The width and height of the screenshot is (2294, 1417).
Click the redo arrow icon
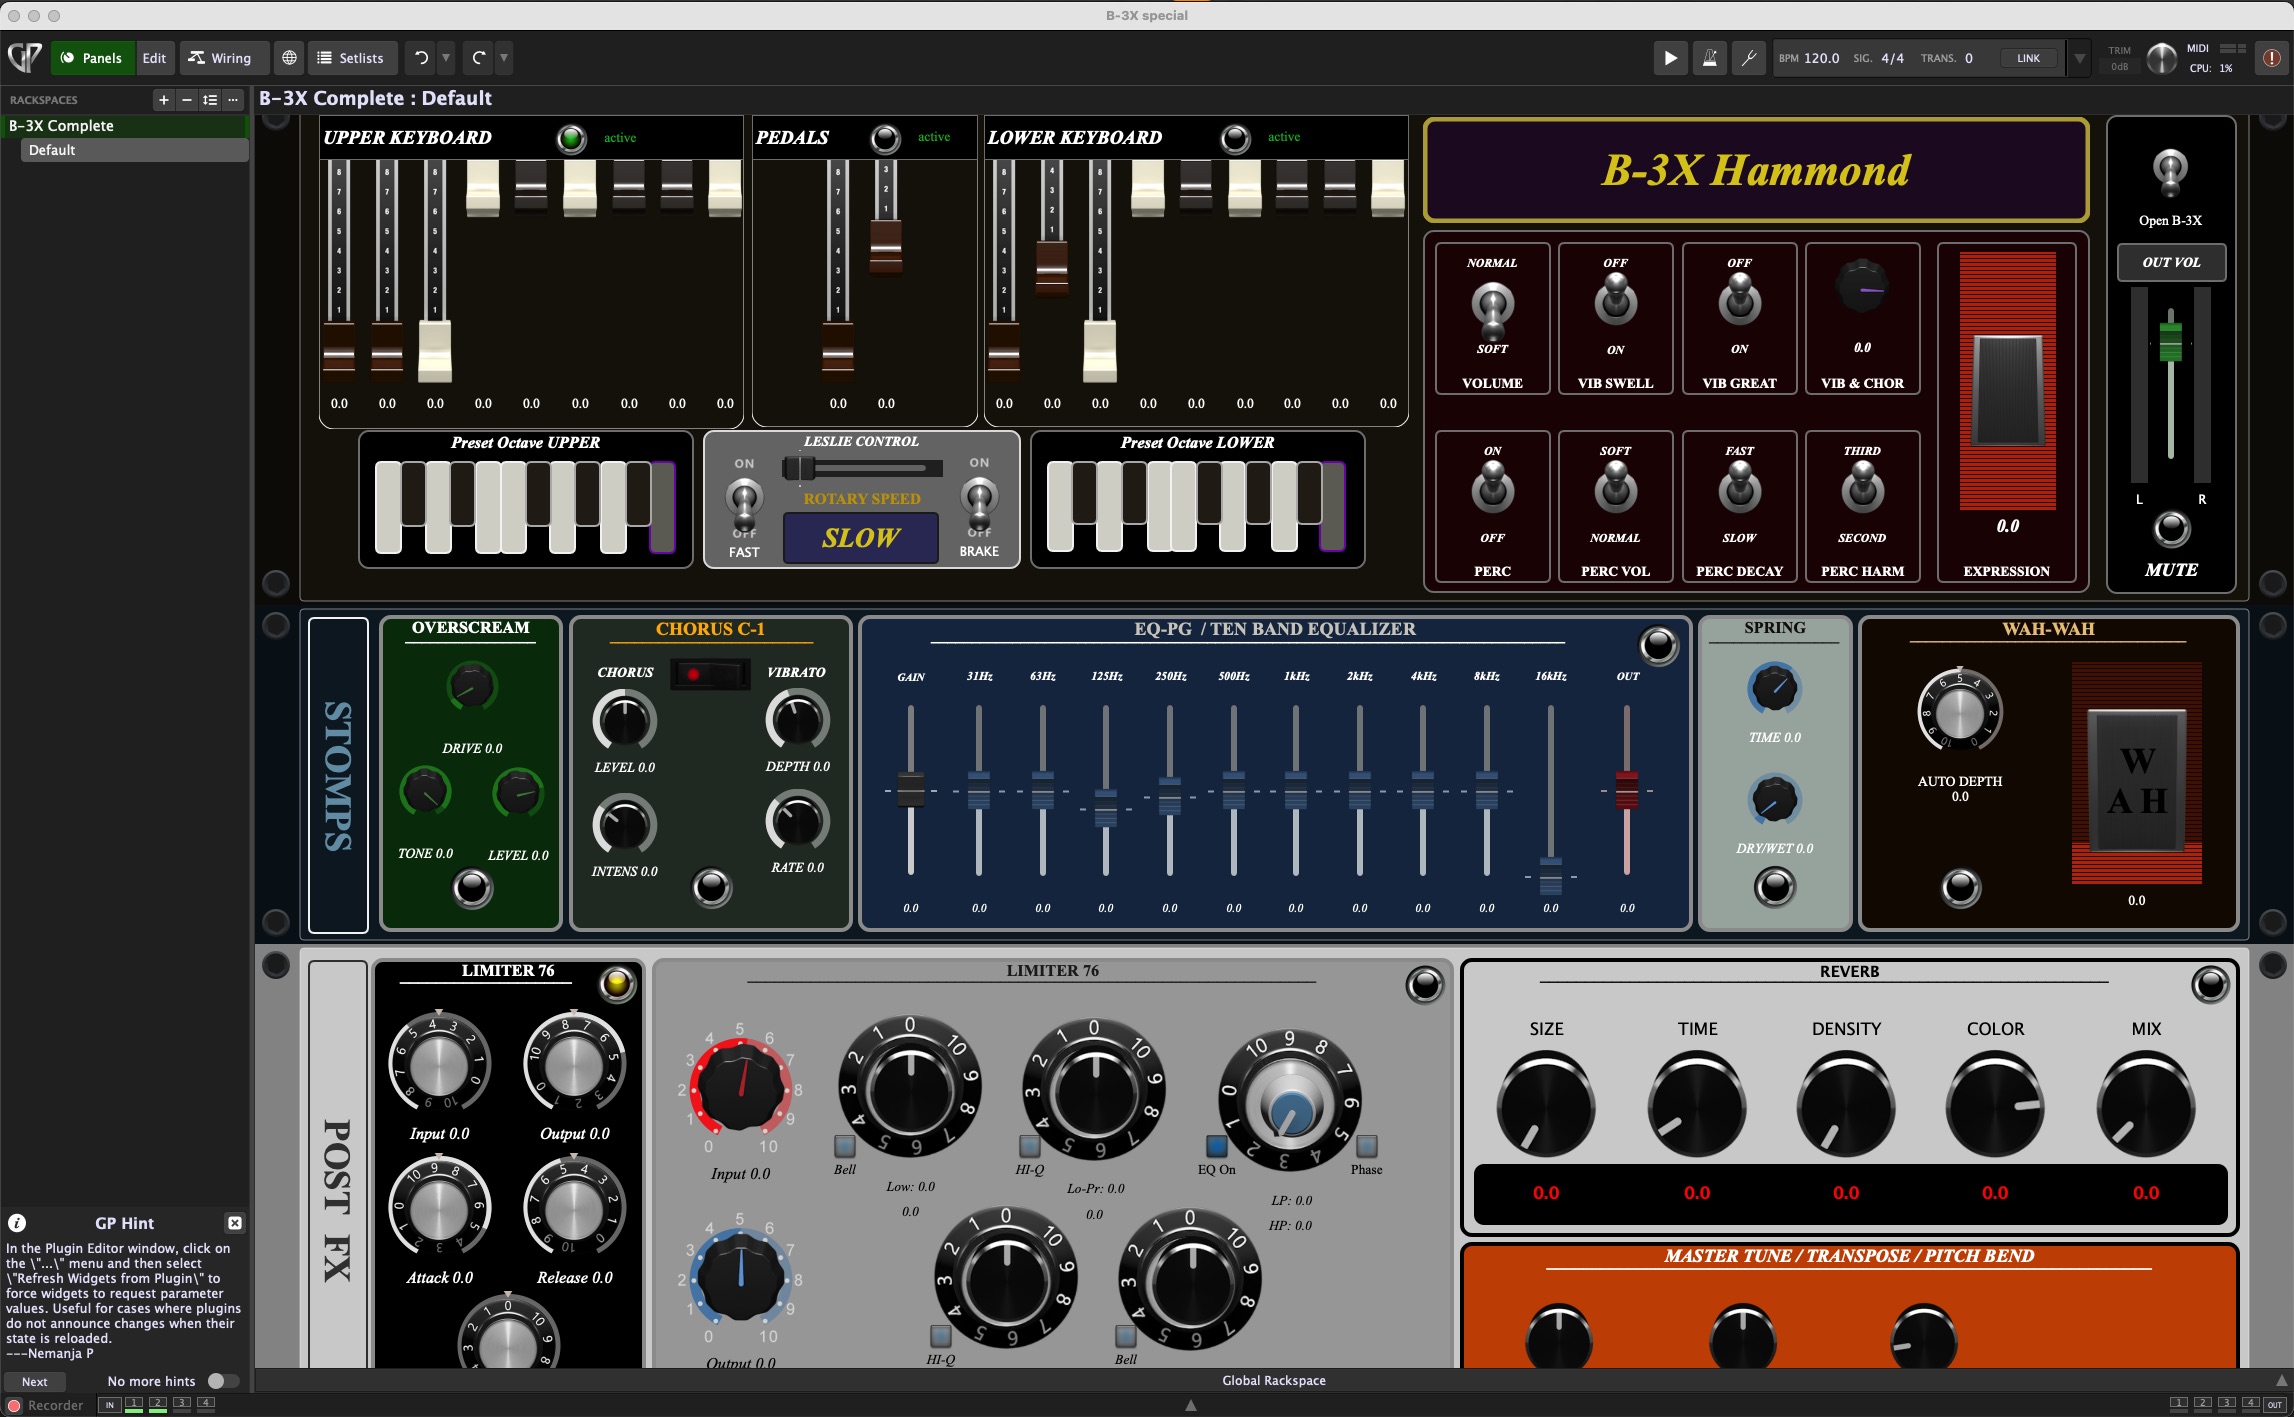pyautogui.click(x=479, y=58)
